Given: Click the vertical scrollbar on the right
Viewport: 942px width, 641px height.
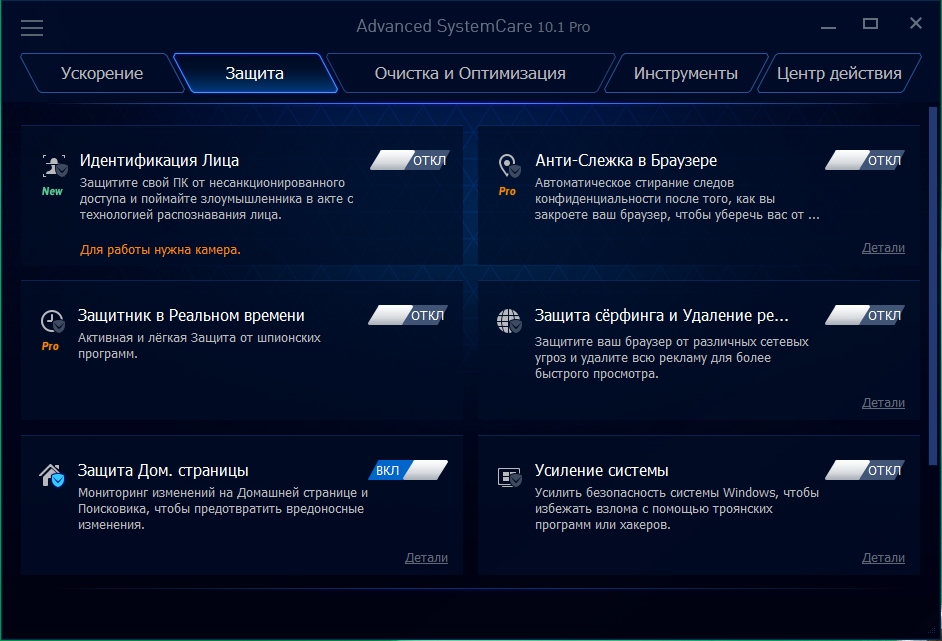Looking at the screenshot, I should [x=932, y=286].
